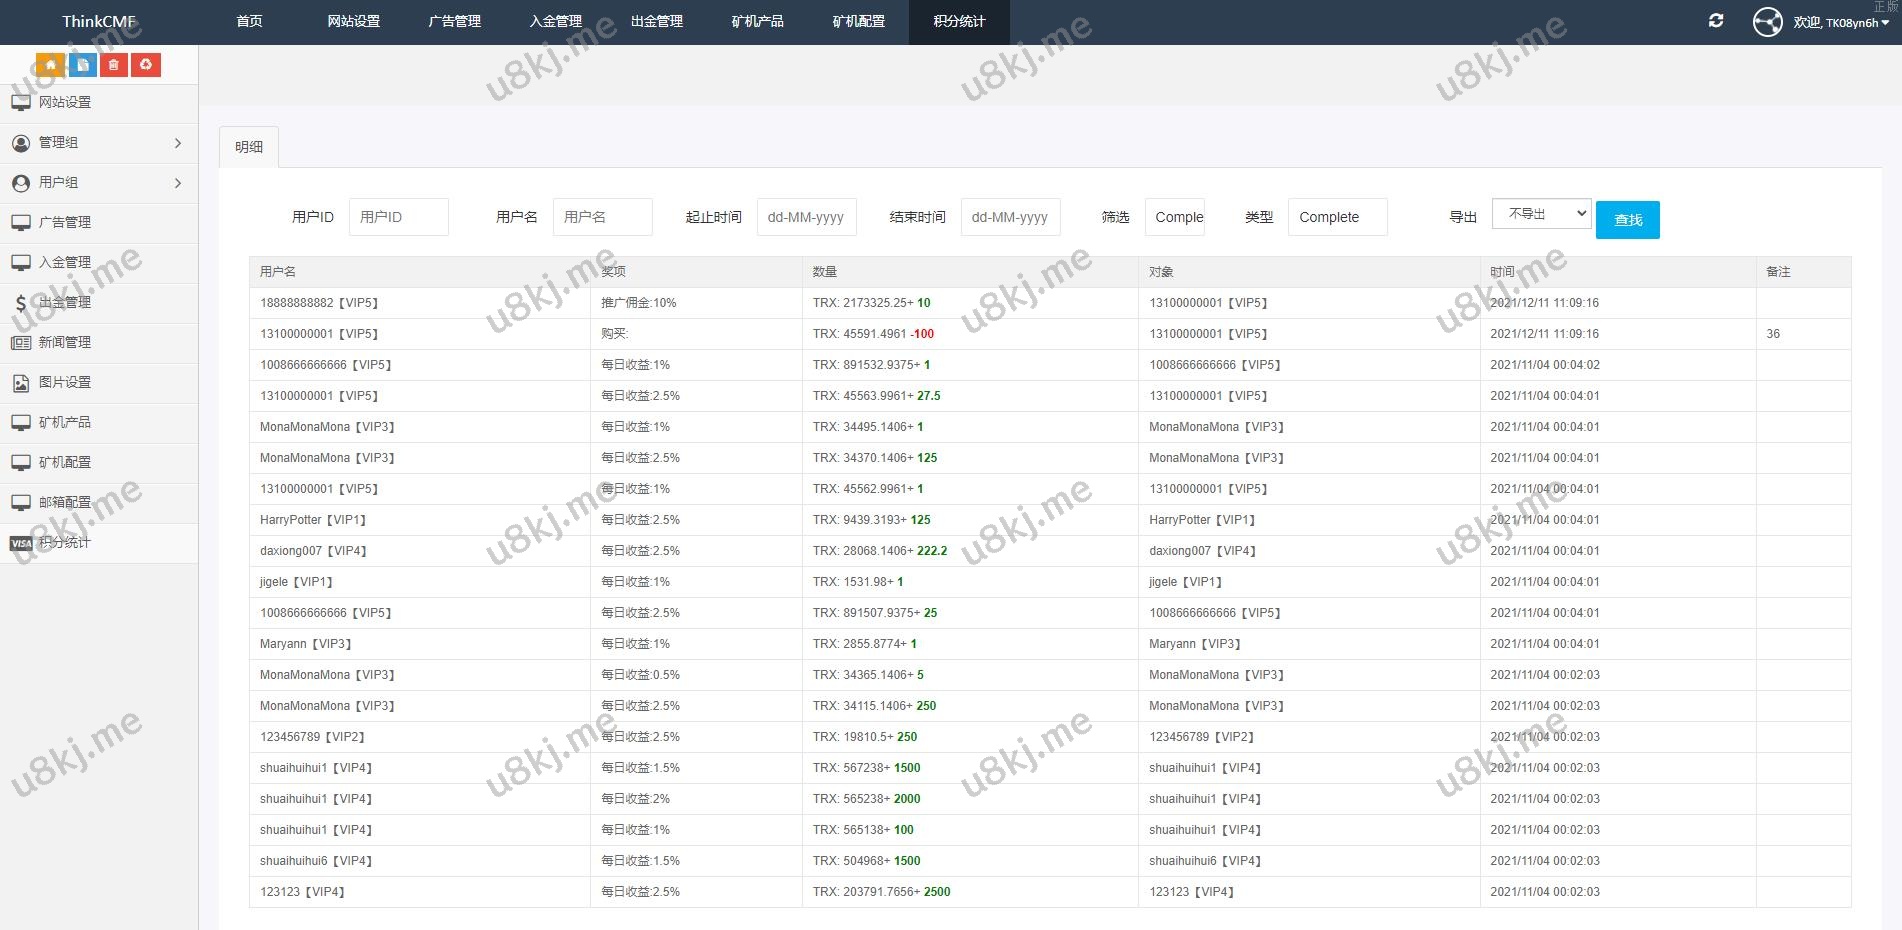
Task: Open the 欢迎 TK08yn6h account dropdown
Action: click(x=1840, y=22)
